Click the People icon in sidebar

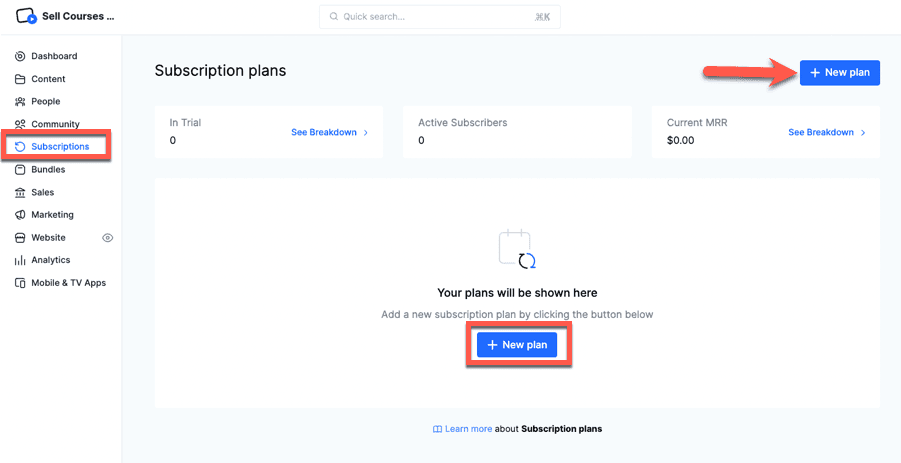pos(21,101)
